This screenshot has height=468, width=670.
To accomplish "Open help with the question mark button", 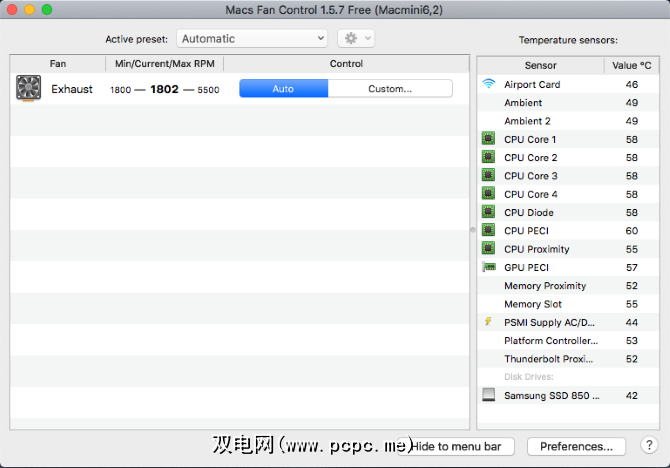I will [x=649, y=445].
